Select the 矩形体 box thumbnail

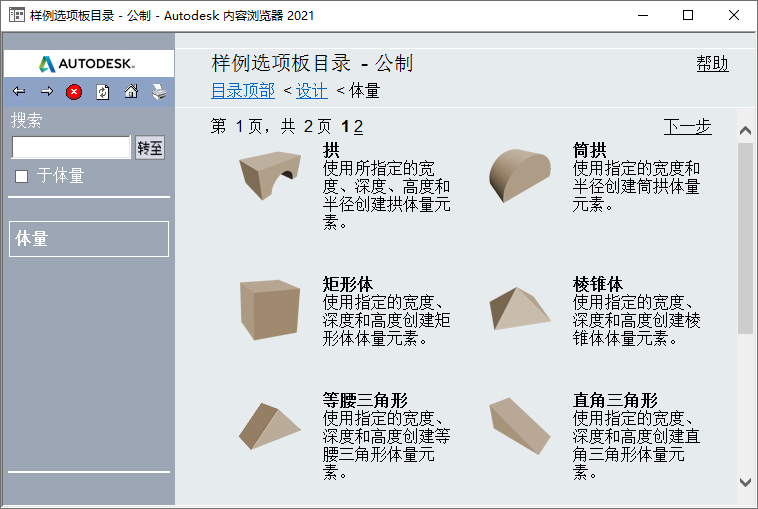[x=270, y=309]
